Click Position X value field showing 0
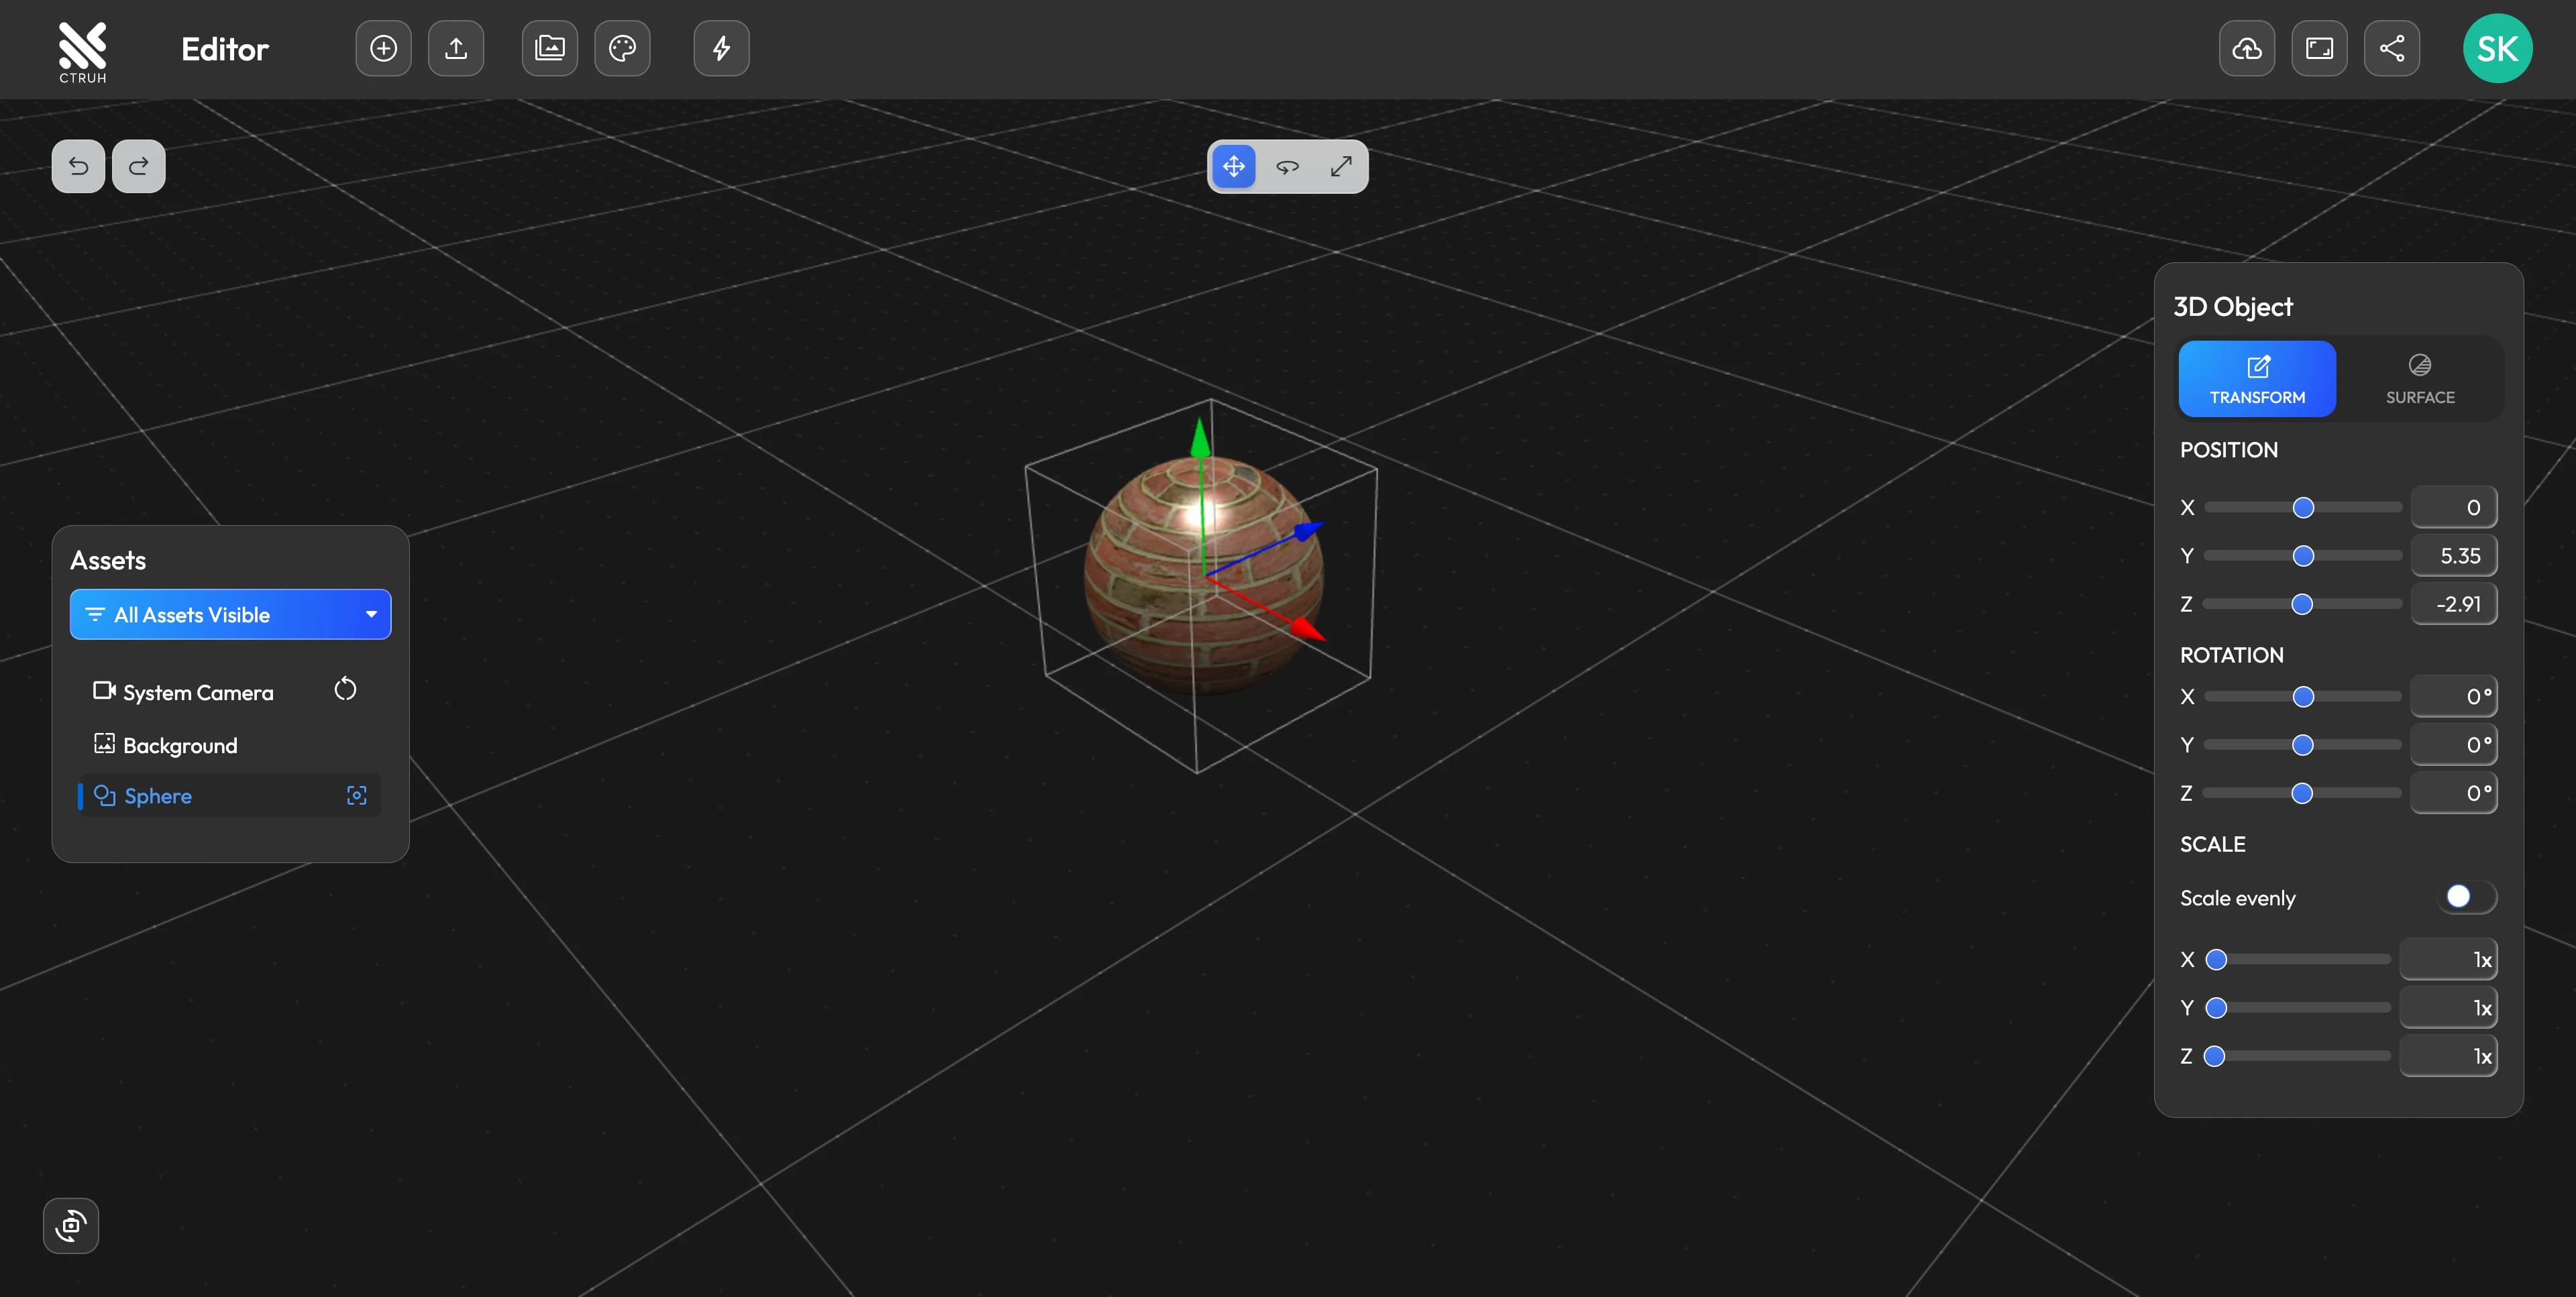 2454,508
